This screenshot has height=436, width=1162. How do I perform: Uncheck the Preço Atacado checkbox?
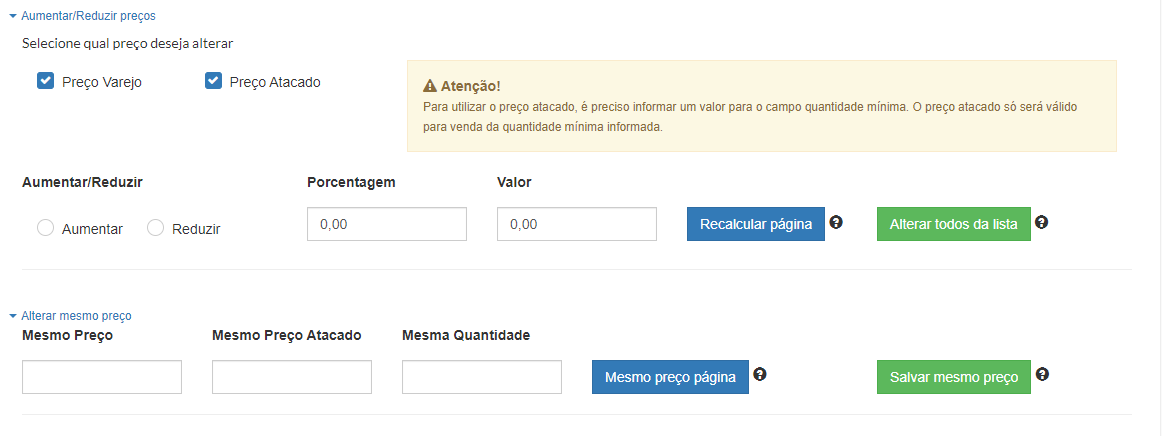213,82
